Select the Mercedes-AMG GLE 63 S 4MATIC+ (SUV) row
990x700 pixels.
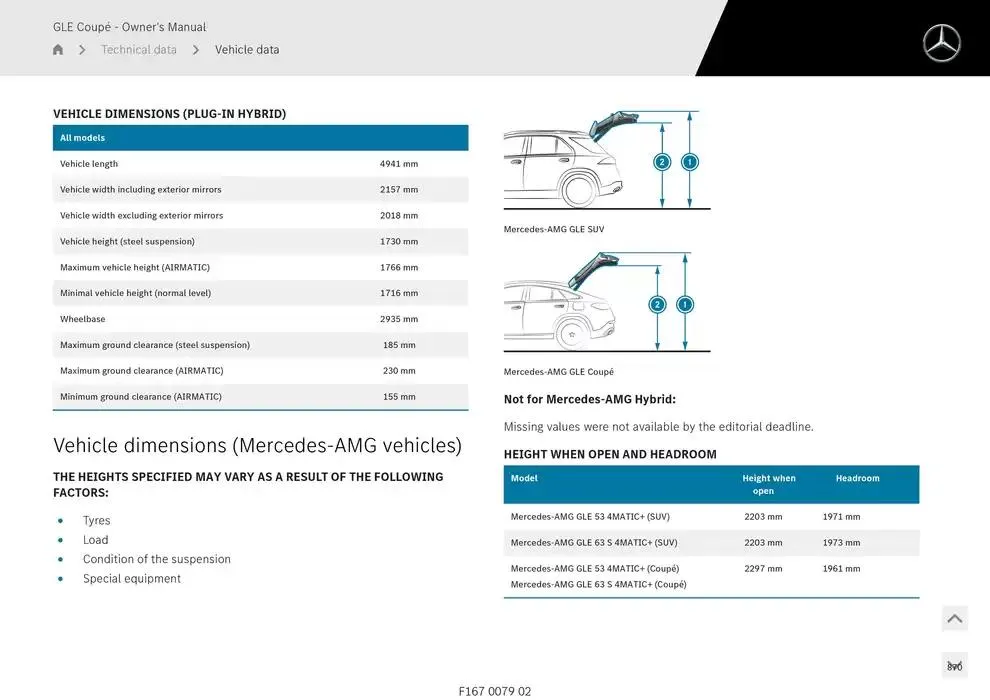[710, 543]
